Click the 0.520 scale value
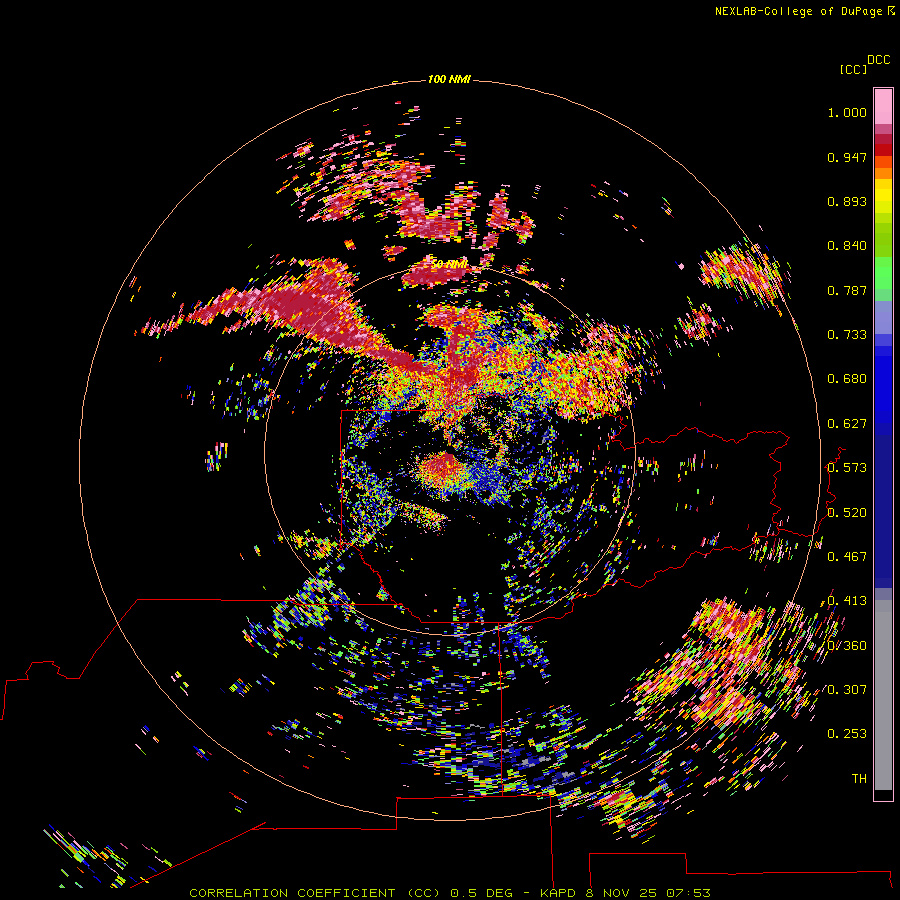900x900 pixels. (847, 513)
